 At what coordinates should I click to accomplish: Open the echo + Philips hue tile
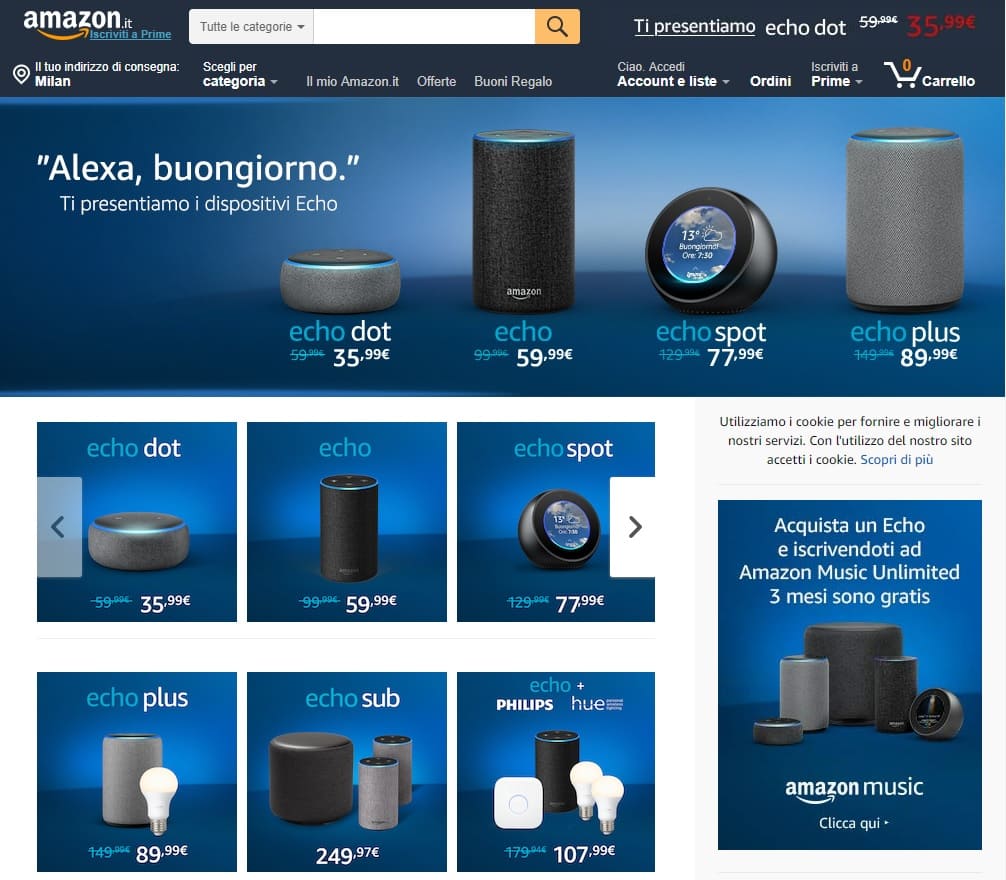click(556, 772)
